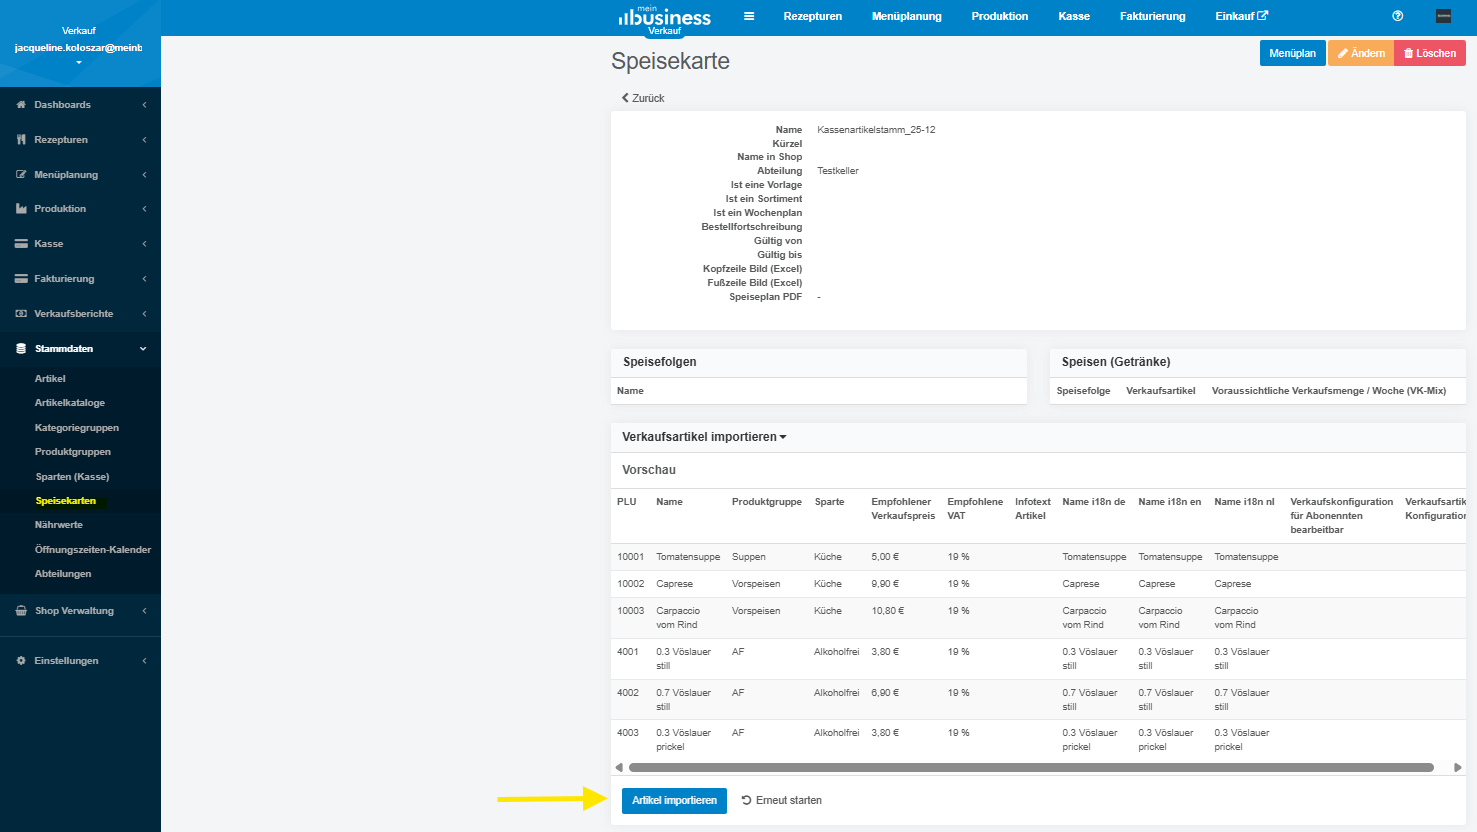Click the hamburger menu icon in top bar
The image size is (1477, 832).
749,16
